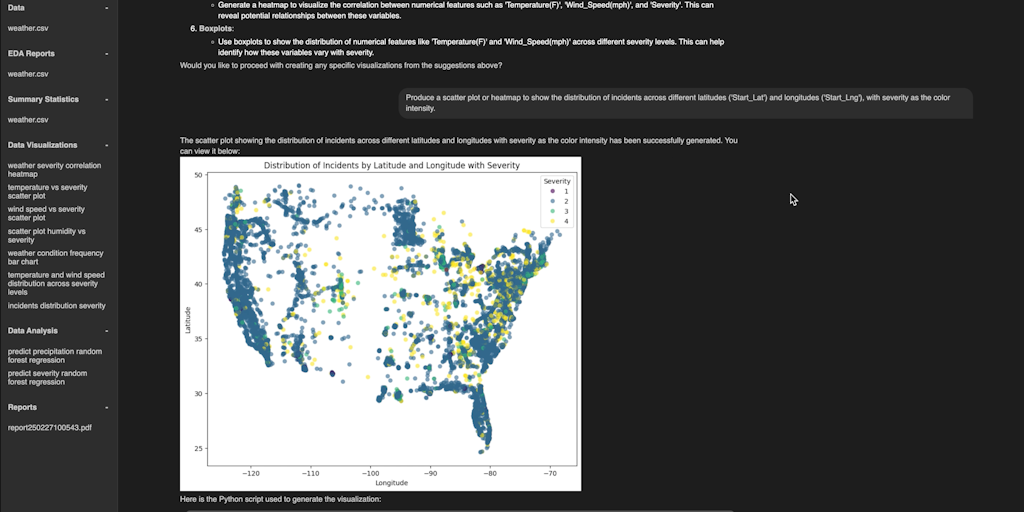Open report250227100543.pdf
The height and width of the screenshot is (512, 1024).
coord(50,428)
